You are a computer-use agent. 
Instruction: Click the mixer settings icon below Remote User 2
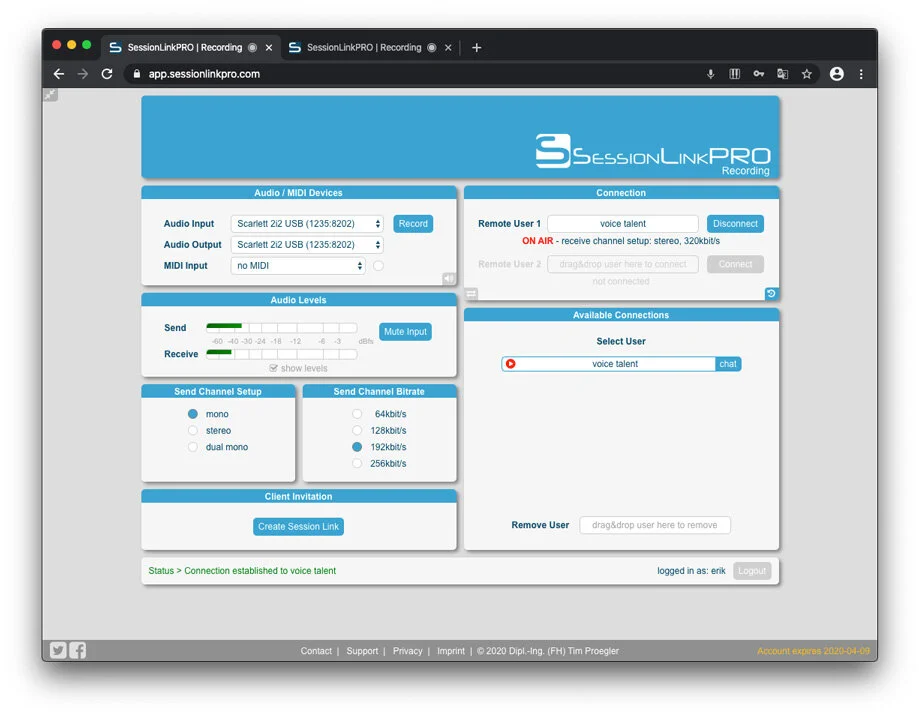471,294
